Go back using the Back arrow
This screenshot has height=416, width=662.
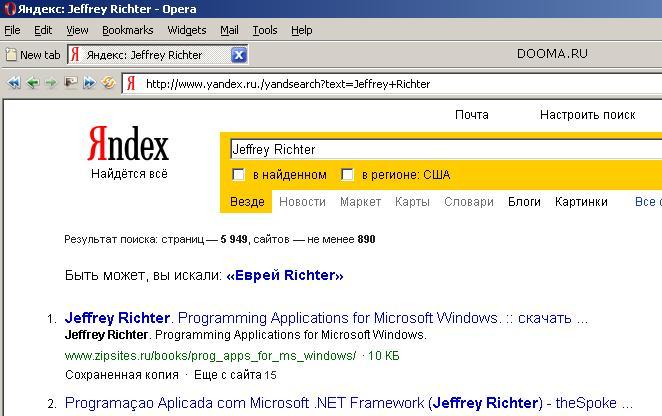tap(32, 84)
